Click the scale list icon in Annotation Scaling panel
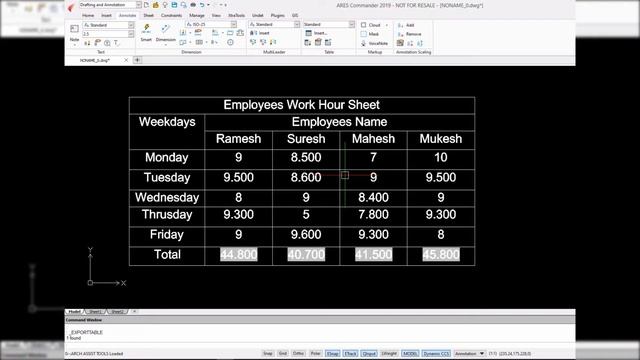Image resolution: width=640 pixels, height=360 pixels. tap(400, 43)
